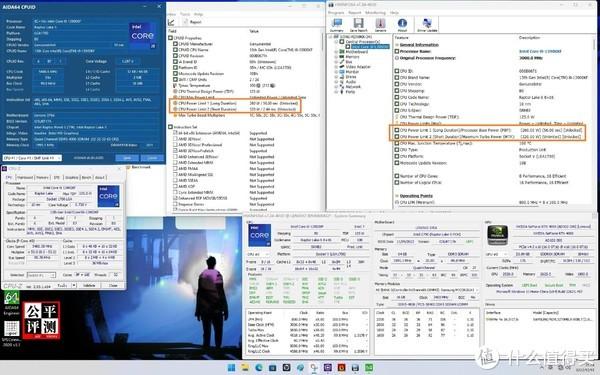The height and width of the screenshot is (375, 600).
Task: Open GPU #0 selector in HWiNFO summary
Action: 497,254
